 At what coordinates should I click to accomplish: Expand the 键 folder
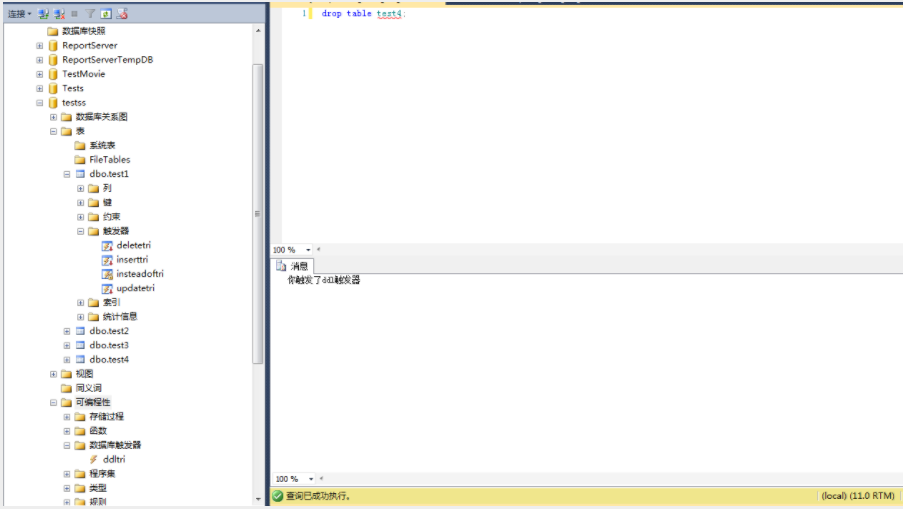pyautogui.click(x=80, y=203)
